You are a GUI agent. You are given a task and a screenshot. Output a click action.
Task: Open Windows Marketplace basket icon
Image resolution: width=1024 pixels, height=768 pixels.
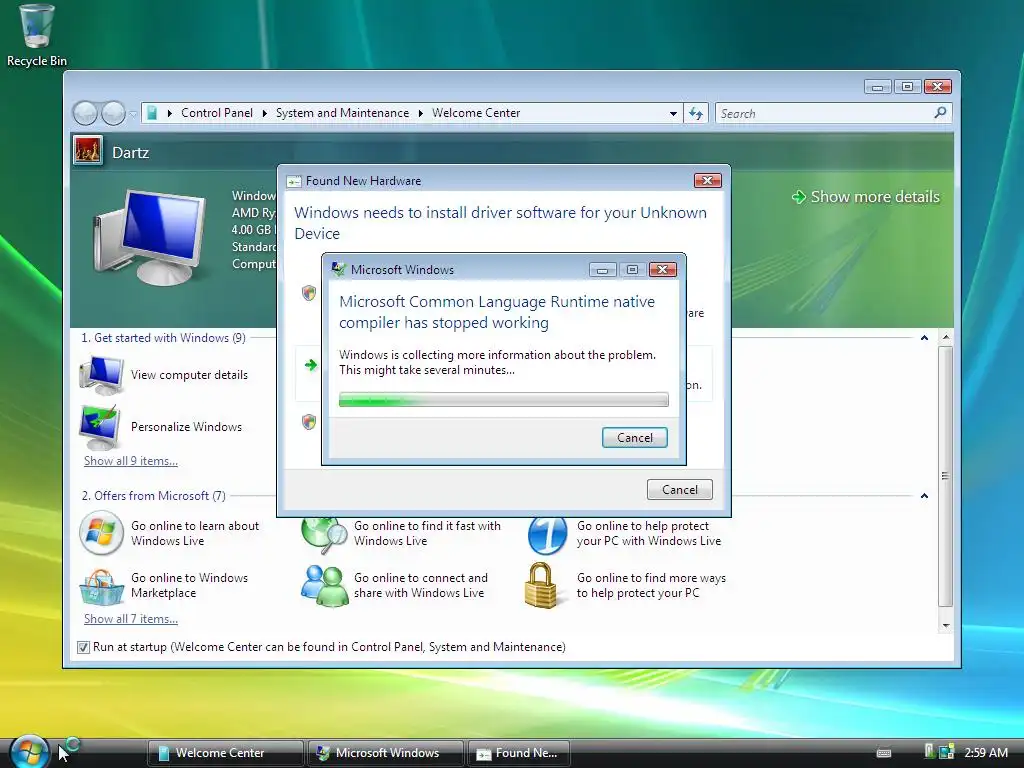(101, 586)
